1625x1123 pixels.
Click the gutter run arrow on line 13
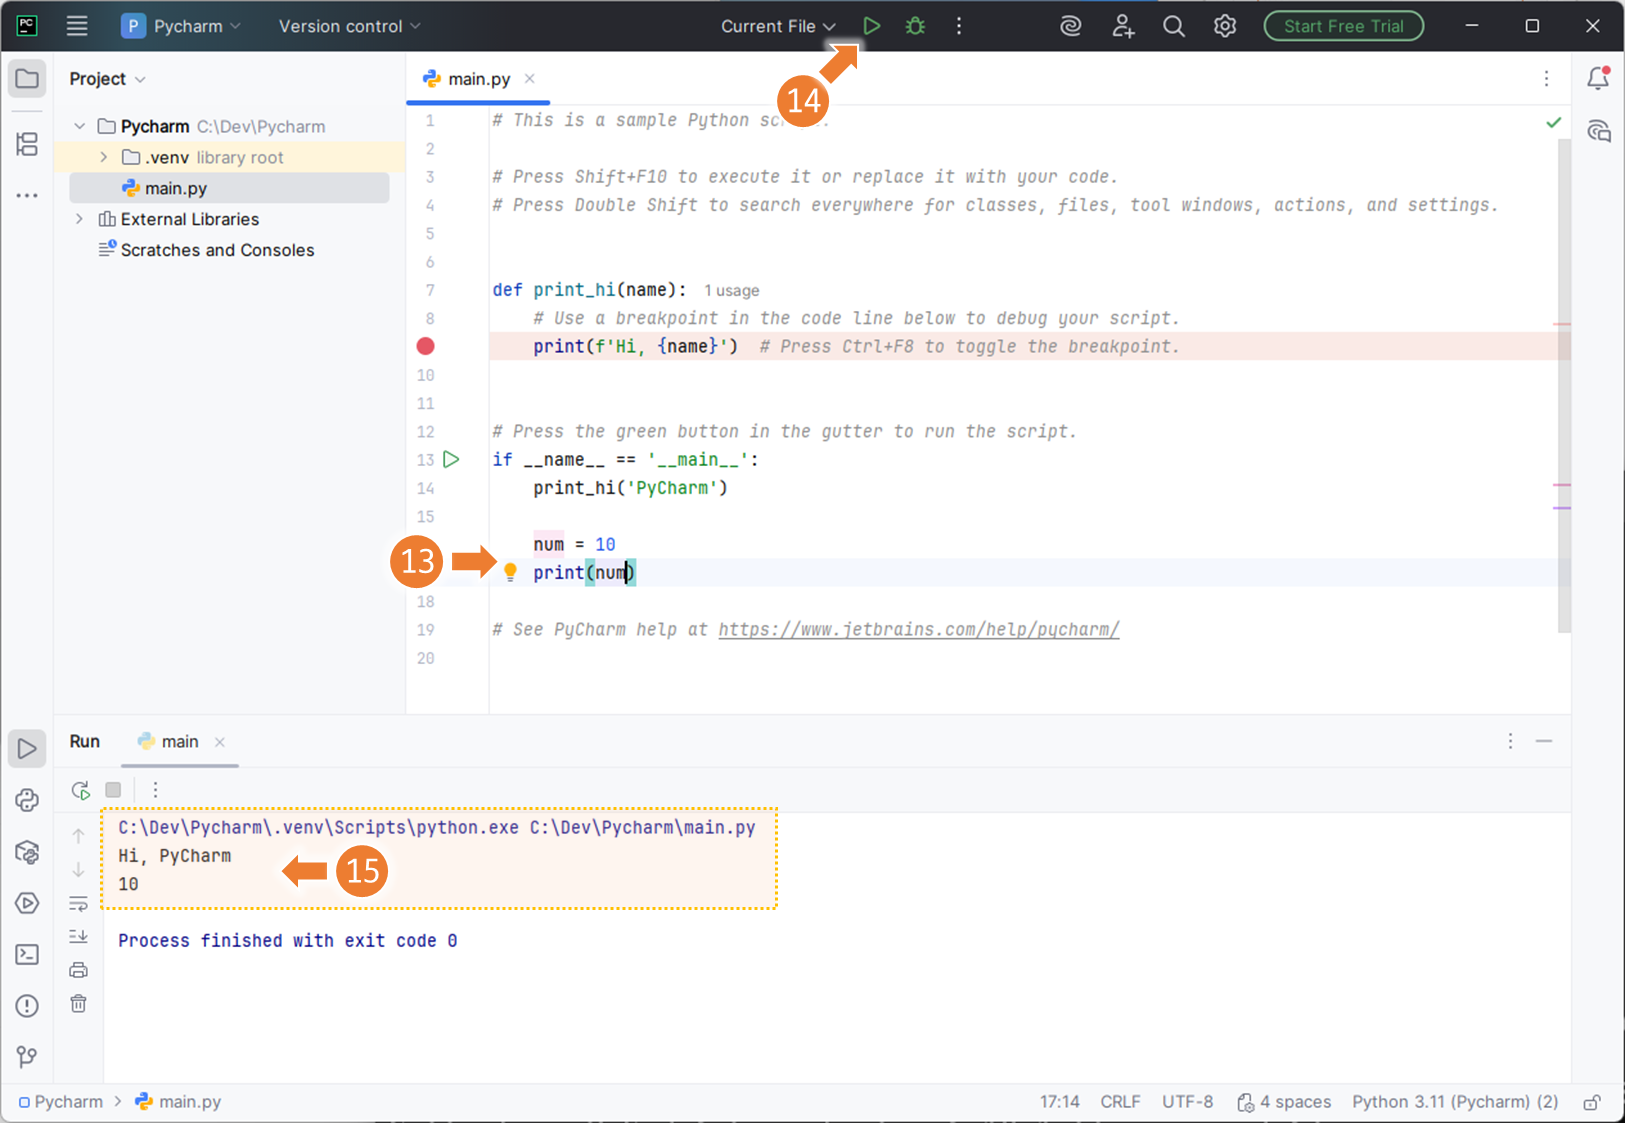(x=451, y=459)
